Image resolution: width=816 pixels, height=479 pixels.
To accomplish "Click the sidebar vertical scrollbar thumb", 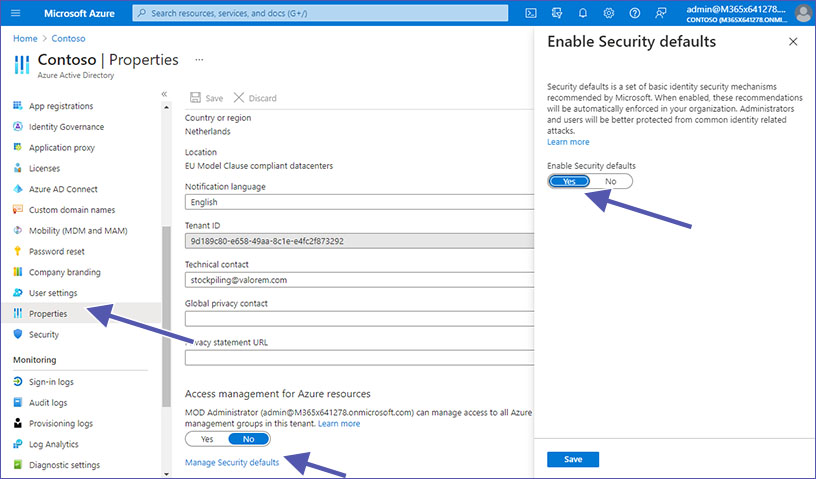I will pyautogui.click(x=167, y=317).
